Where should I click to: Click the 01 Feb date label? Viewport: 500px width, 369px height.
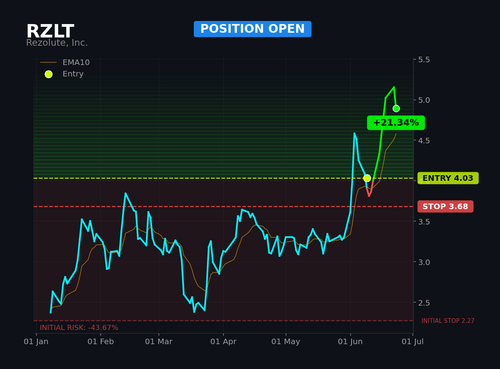tap(101, 342)
